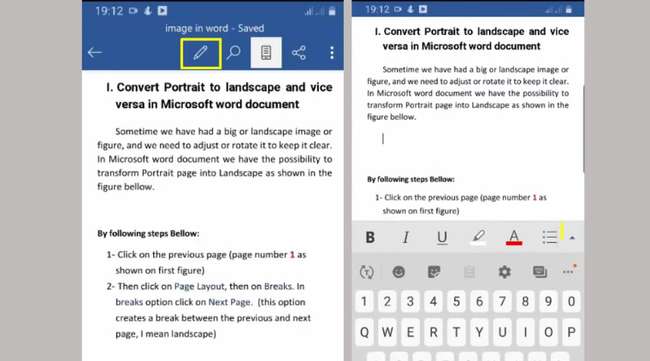Expand formatting ribbon with up arrow
The height and width of the screenshot is (361, 650).
pos(572,238)
